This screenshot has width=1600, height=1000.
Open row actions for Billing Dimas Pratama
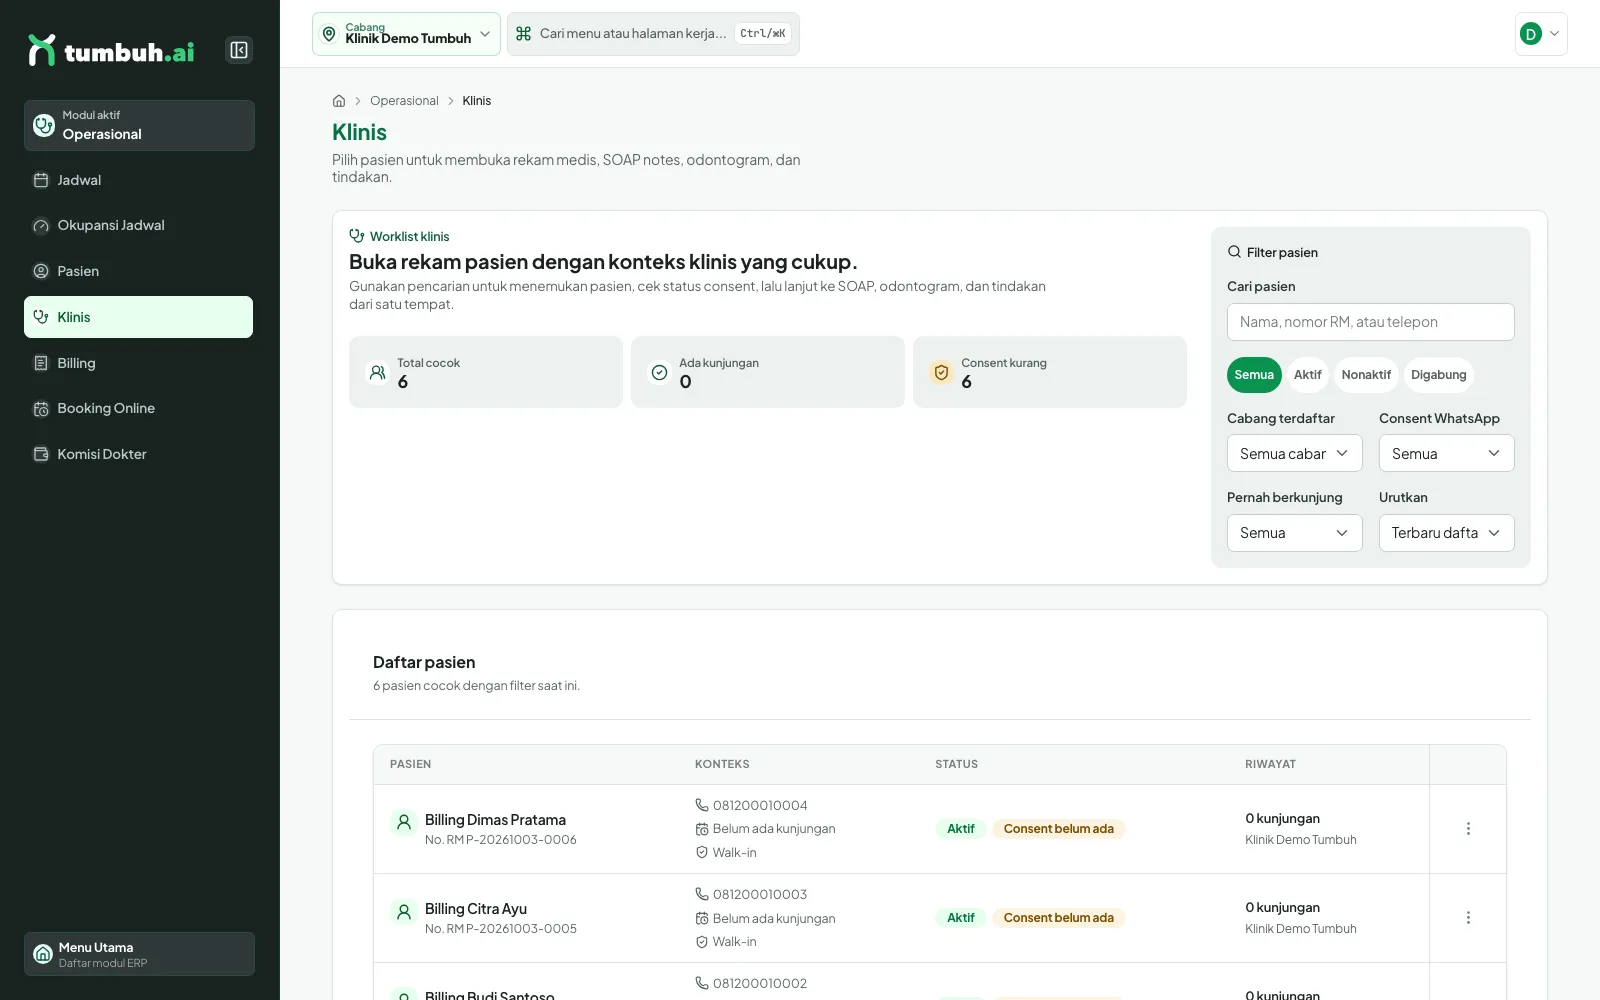coord(1468,829)
